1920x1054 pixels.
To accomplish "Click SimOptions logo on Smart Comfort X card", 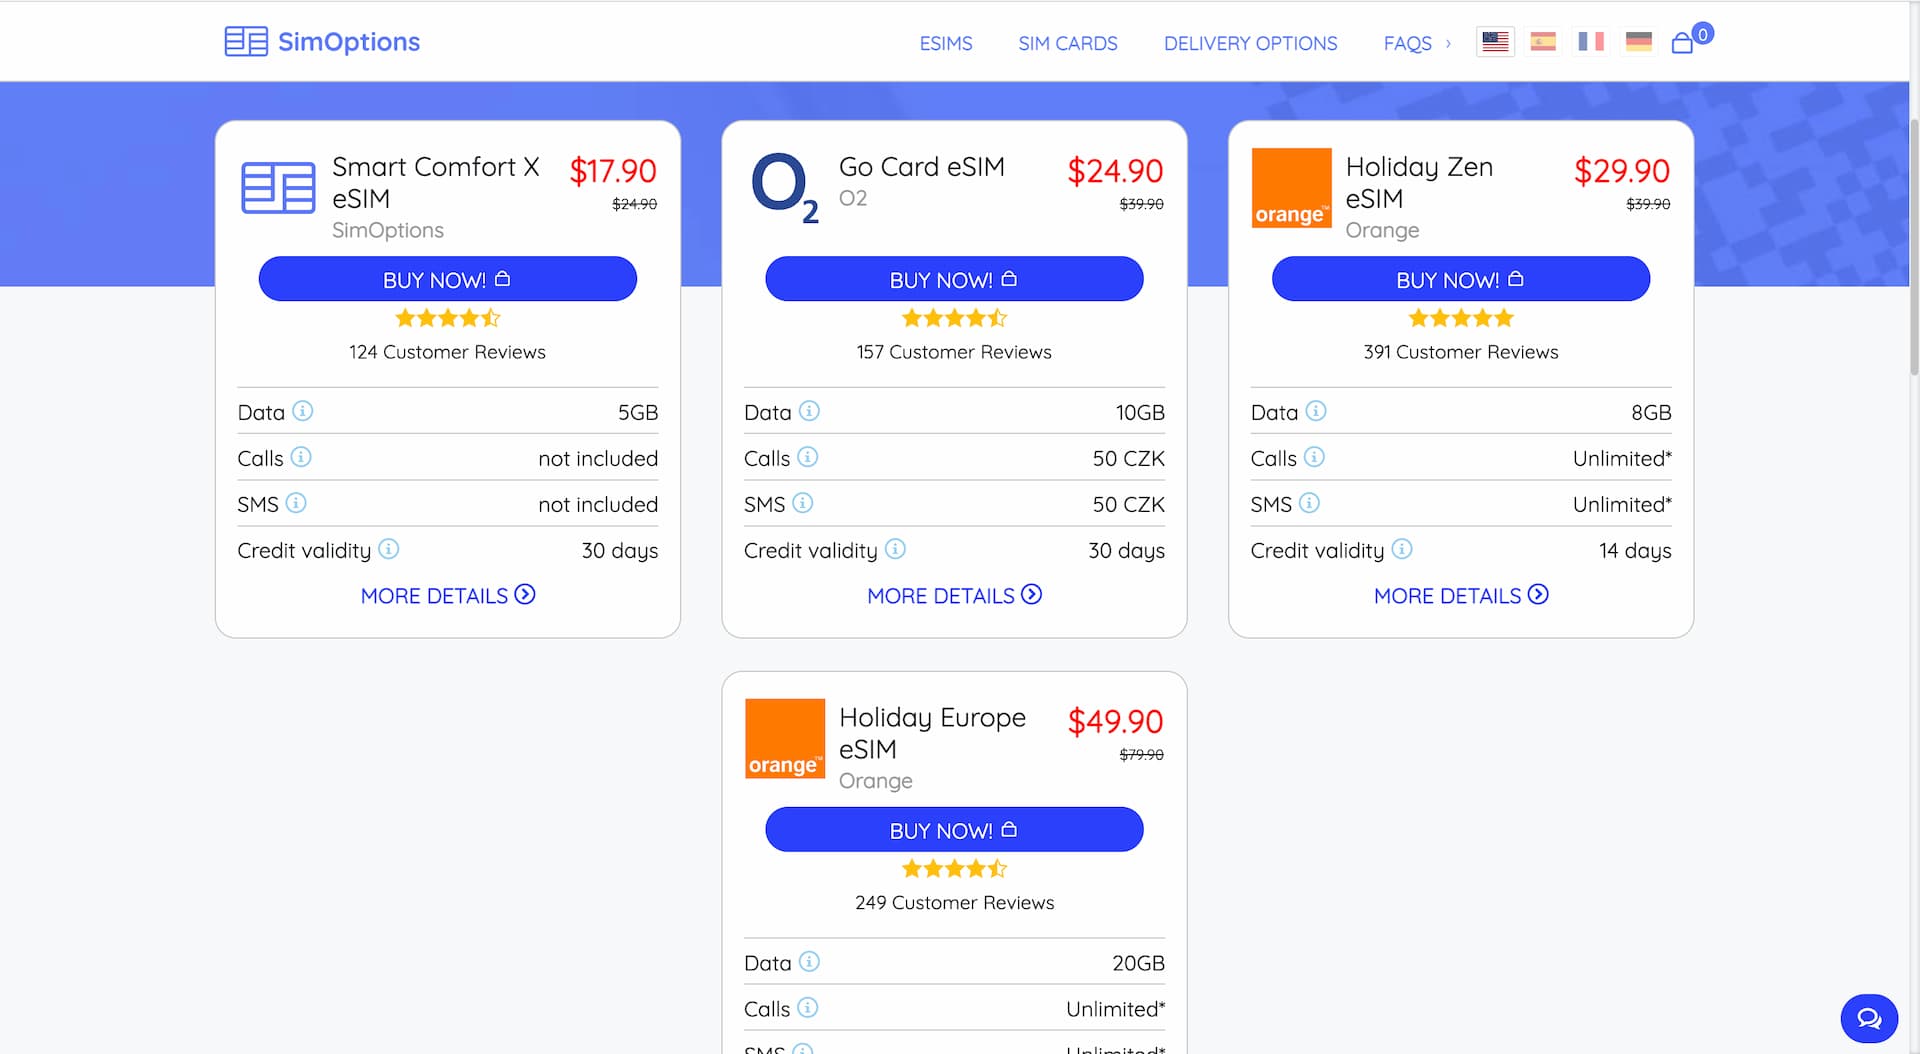I will point(278,188).
